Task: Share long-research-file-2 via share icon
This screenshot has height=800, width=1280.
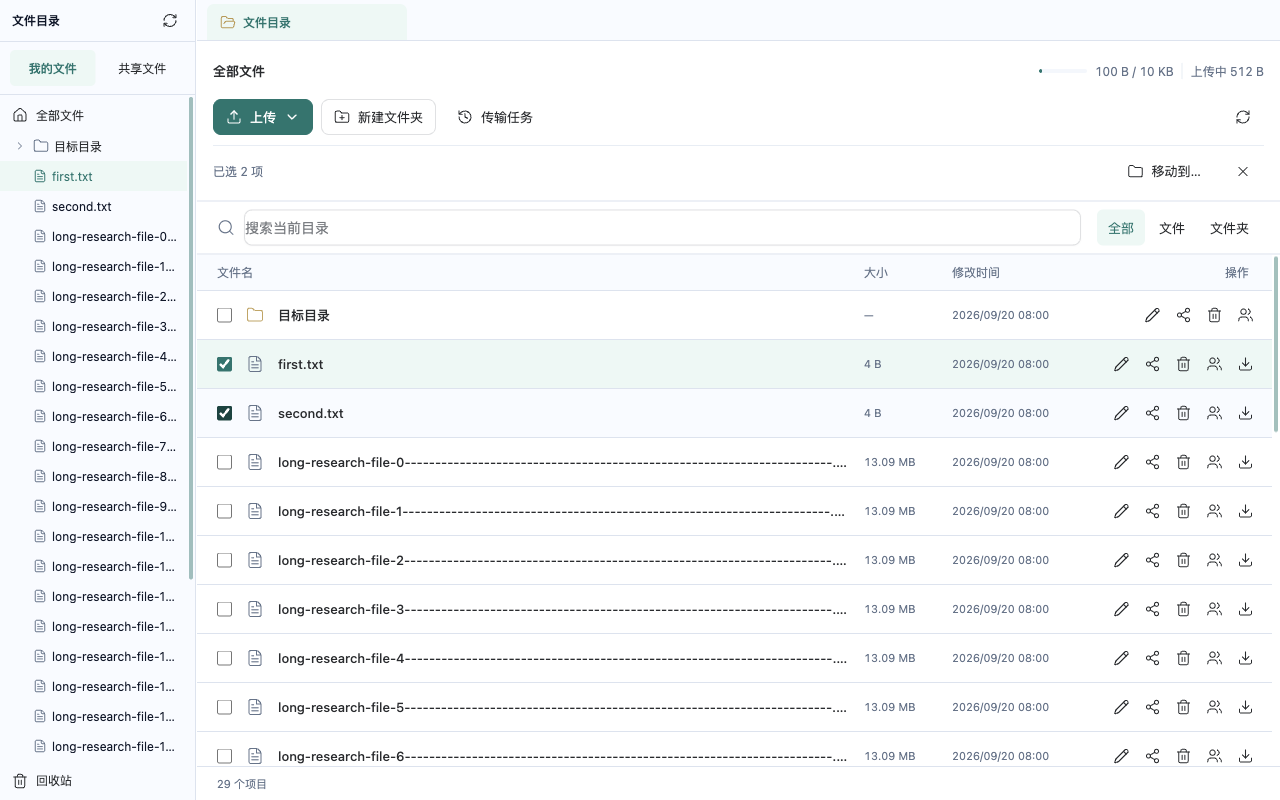Action: pyautogui.click(x=1152, y=560)
